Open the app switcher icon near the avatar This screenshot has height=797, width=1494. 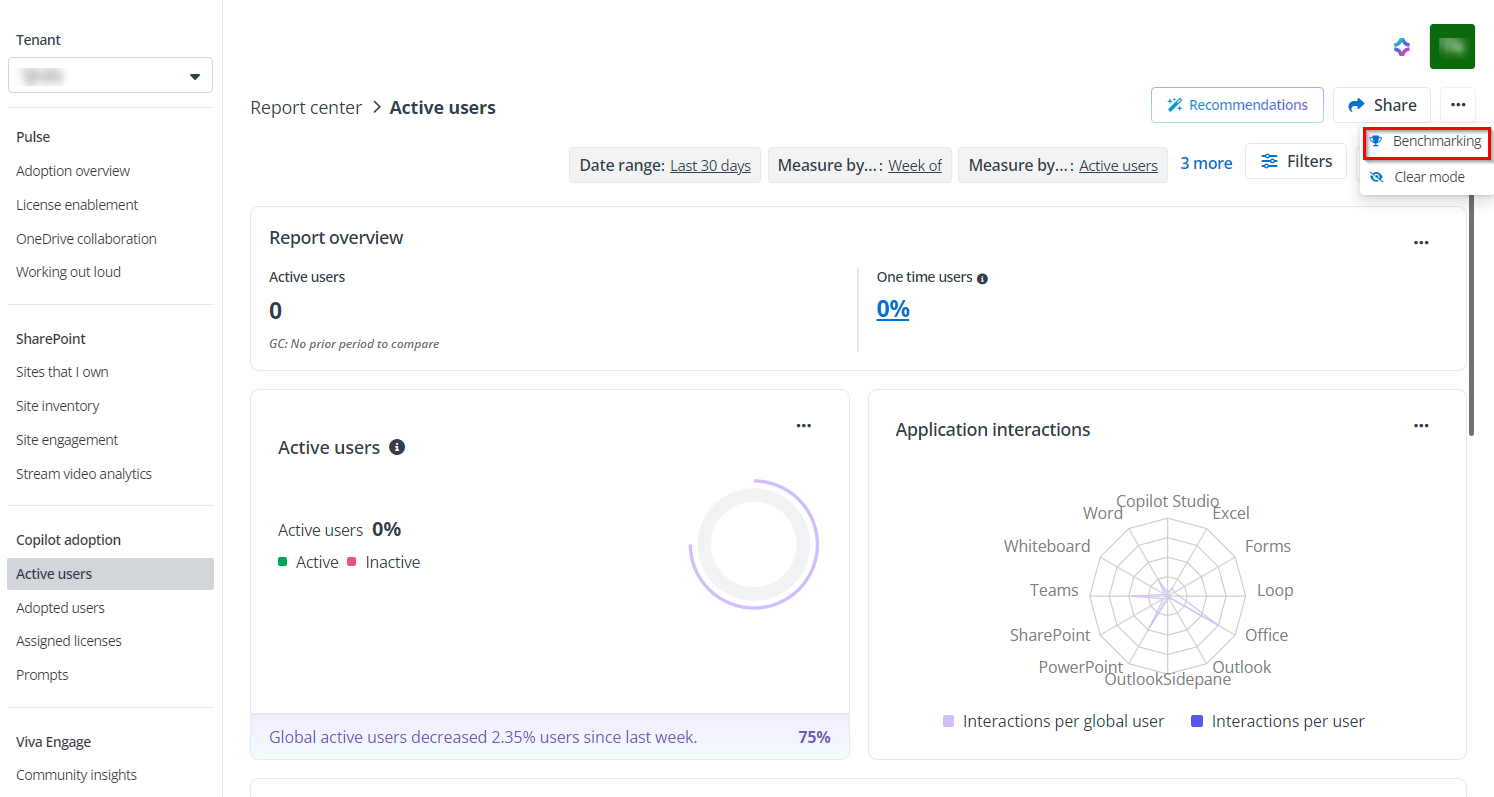[1401, 46]
